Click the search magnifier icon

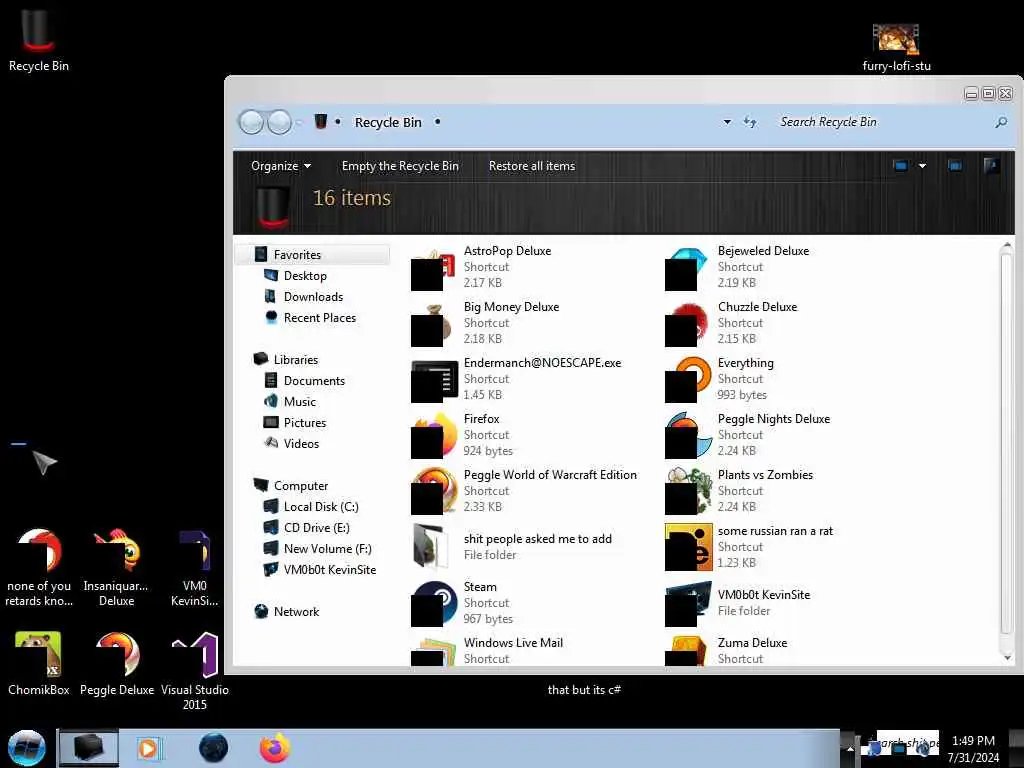point(1000,122)
